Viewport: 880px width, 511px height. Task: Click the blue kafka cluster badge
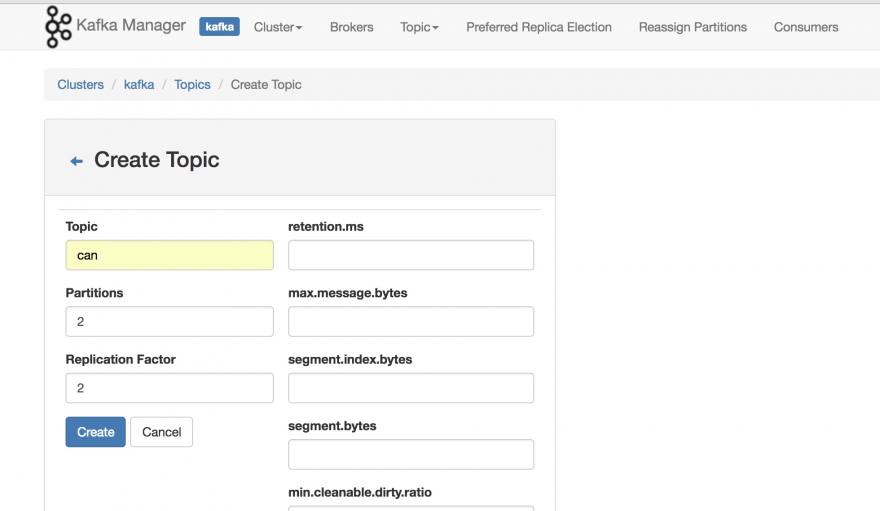click(219, 27)
